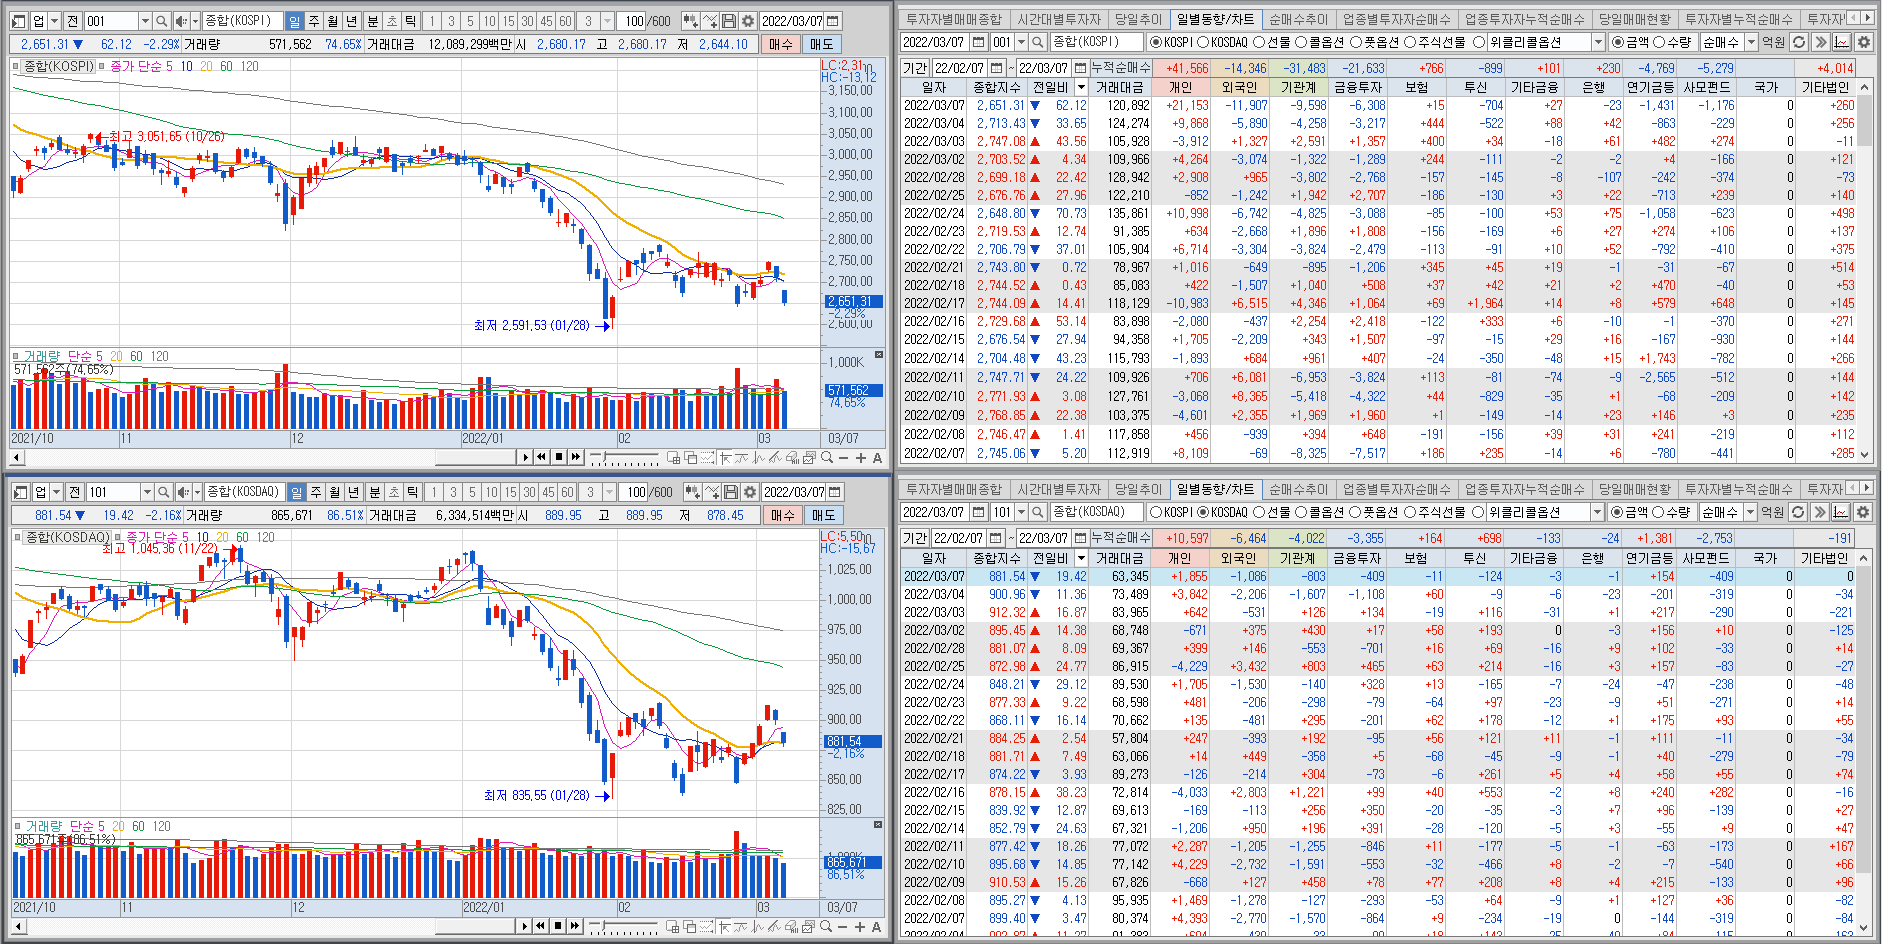Select KOSDAQ radio in the upper investor table
1882x944 pixels.
coord(1204,42)
